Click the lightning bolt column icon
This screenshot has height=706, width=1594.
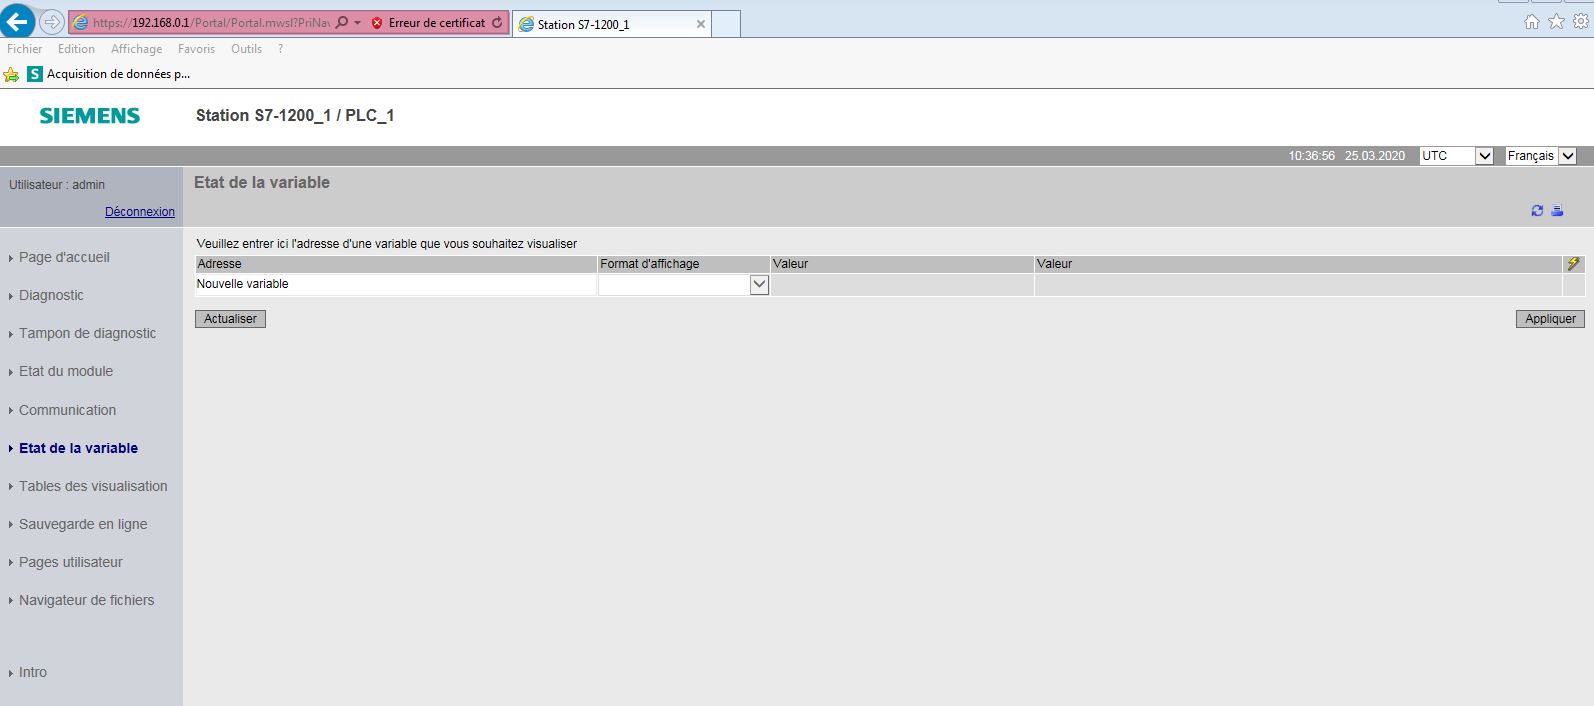(1573, 264)
